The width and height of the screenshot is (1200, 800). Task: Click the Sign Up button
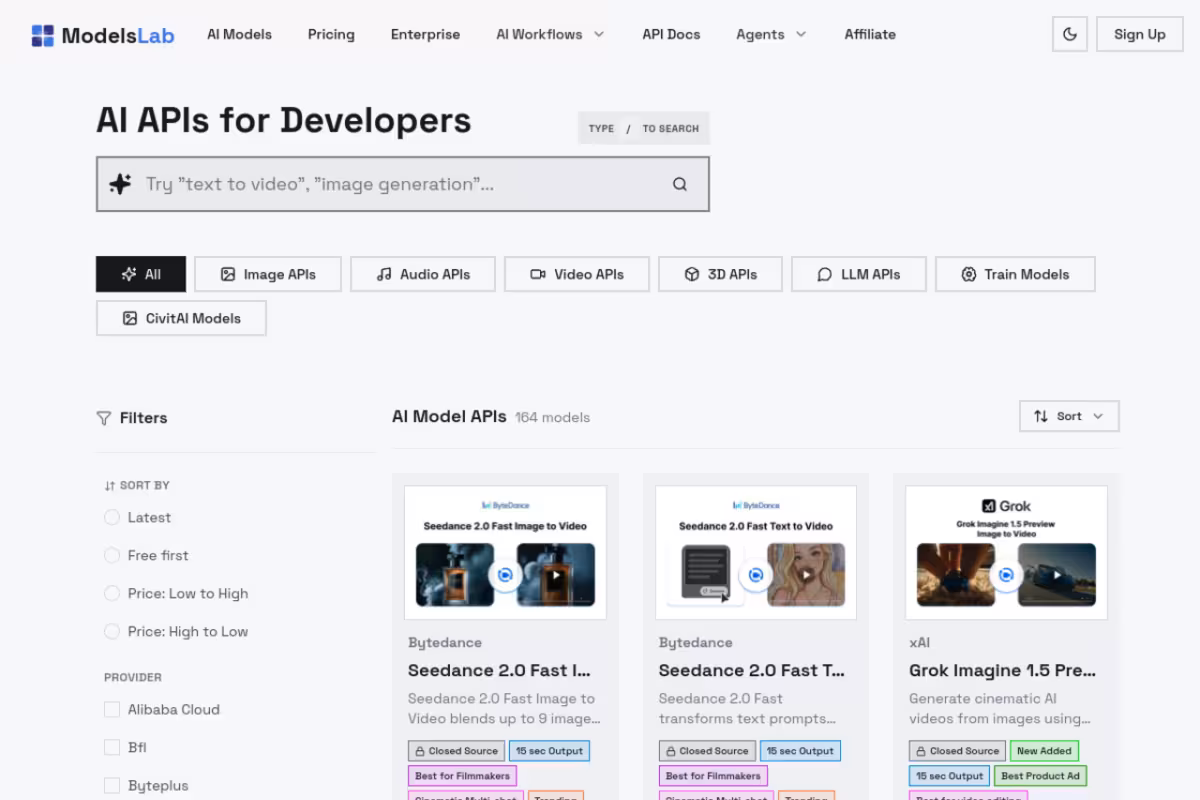(x=1140, y=34)
